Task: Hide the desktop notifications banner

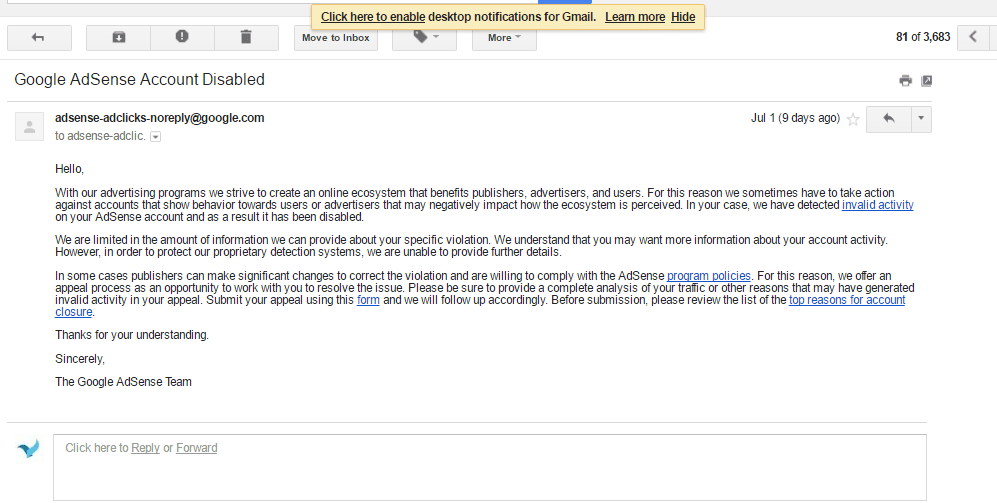Action: 683,17
